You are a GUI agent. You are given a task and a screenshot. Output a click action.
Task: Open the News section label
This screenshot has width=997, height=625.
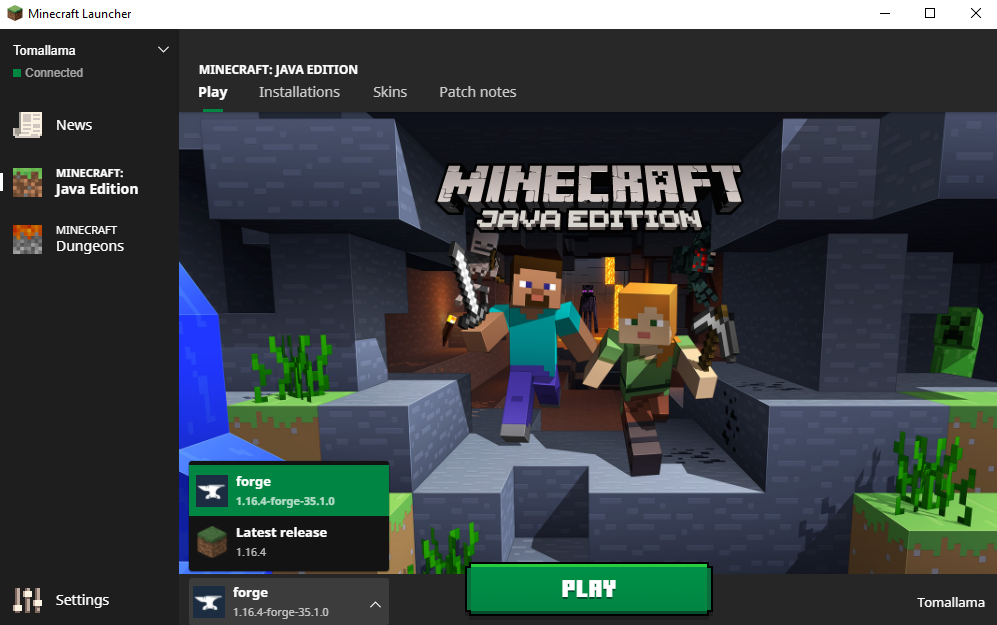click(x=74, y=125)
